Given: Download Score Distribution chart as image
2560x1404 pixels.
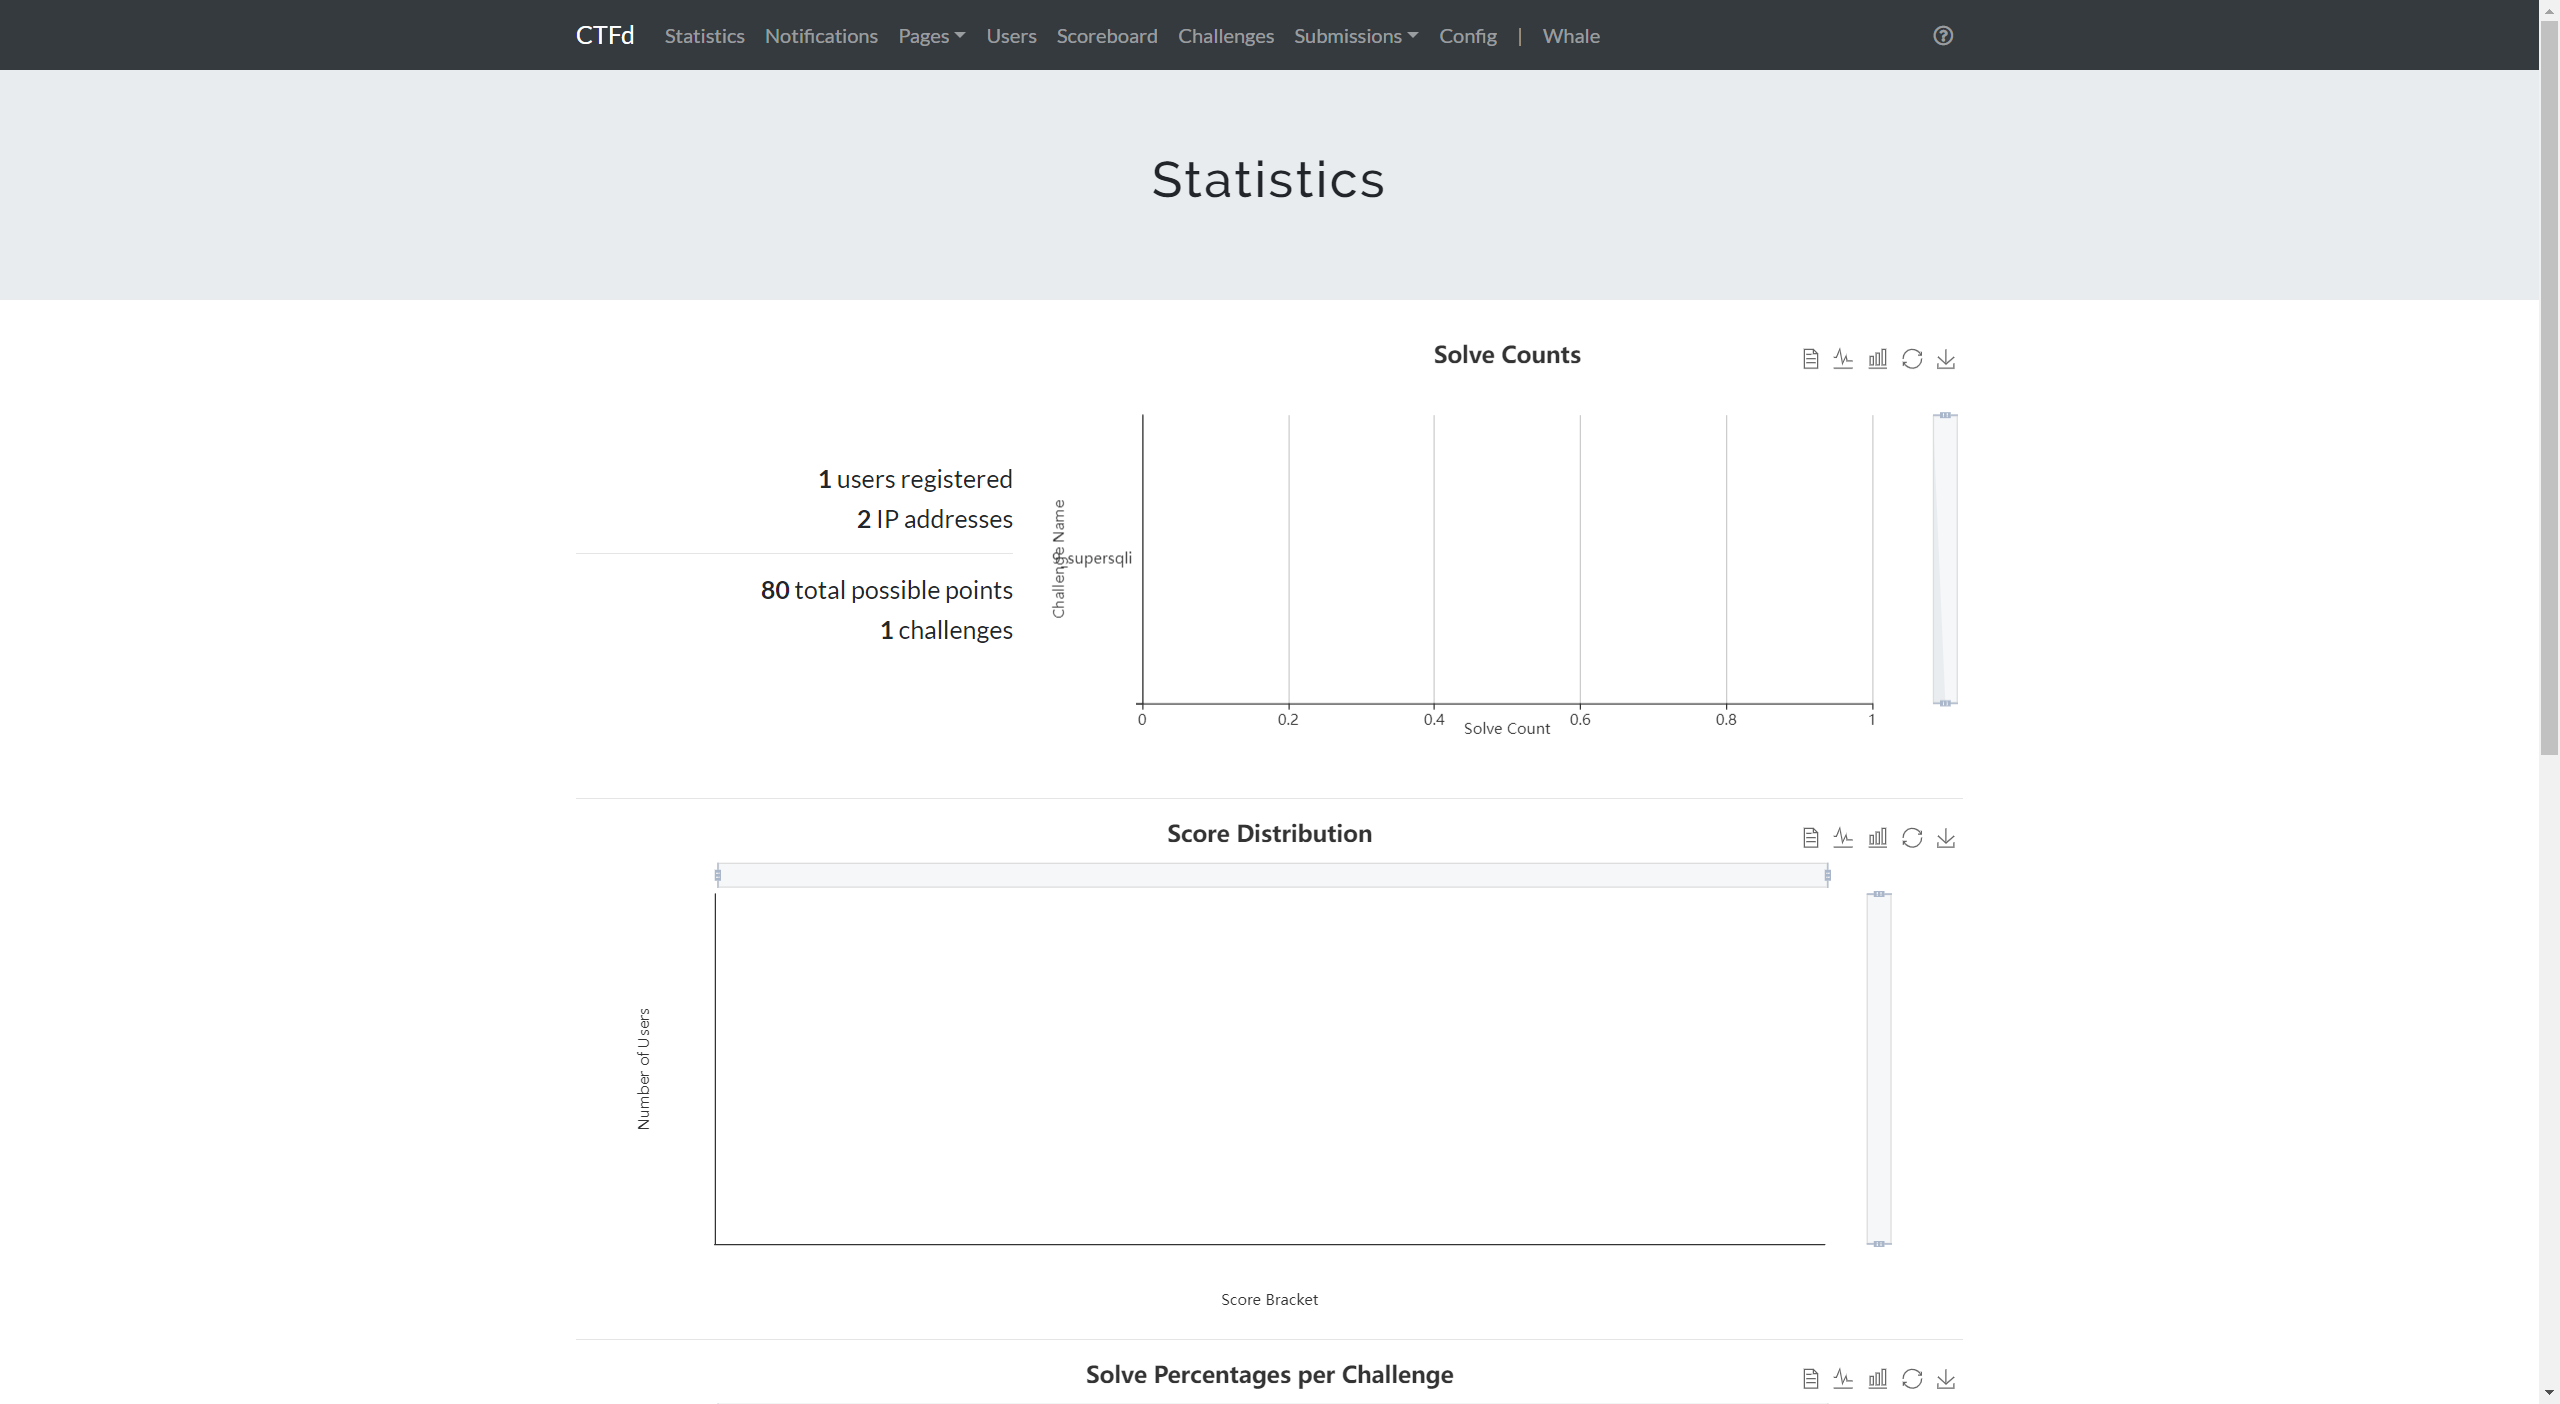Looking at the screenshot, I should pyautogui.click(x=1945, y=837).
